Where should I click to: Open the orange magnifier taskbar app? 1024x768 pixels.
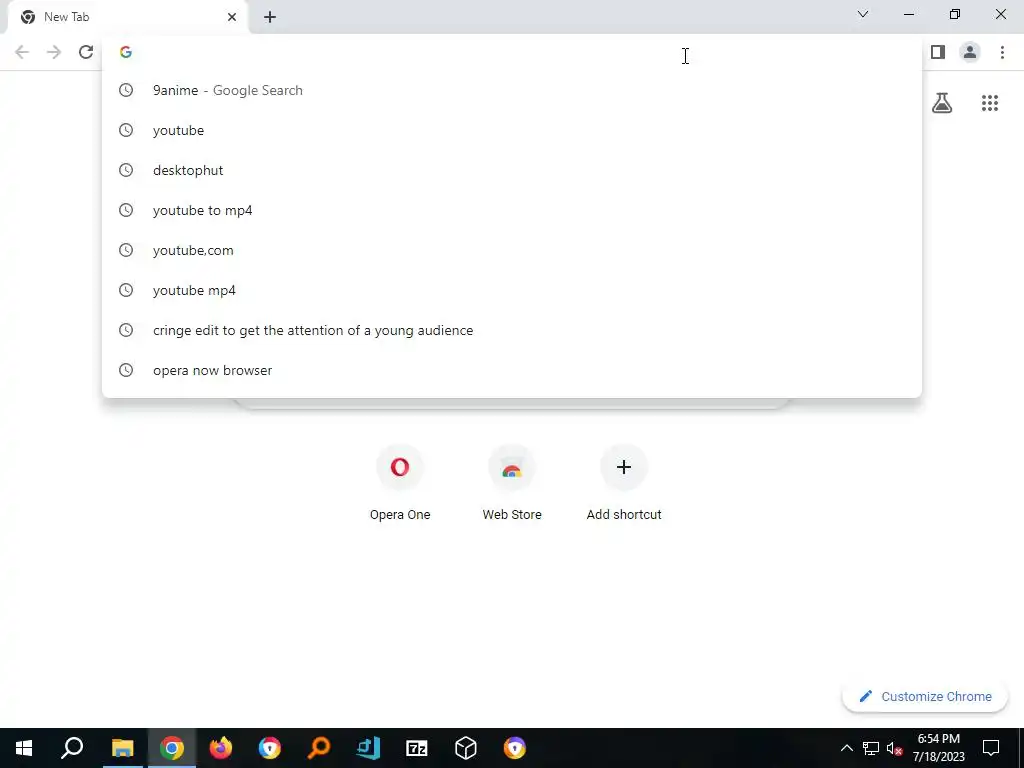[x=319, y=748]
